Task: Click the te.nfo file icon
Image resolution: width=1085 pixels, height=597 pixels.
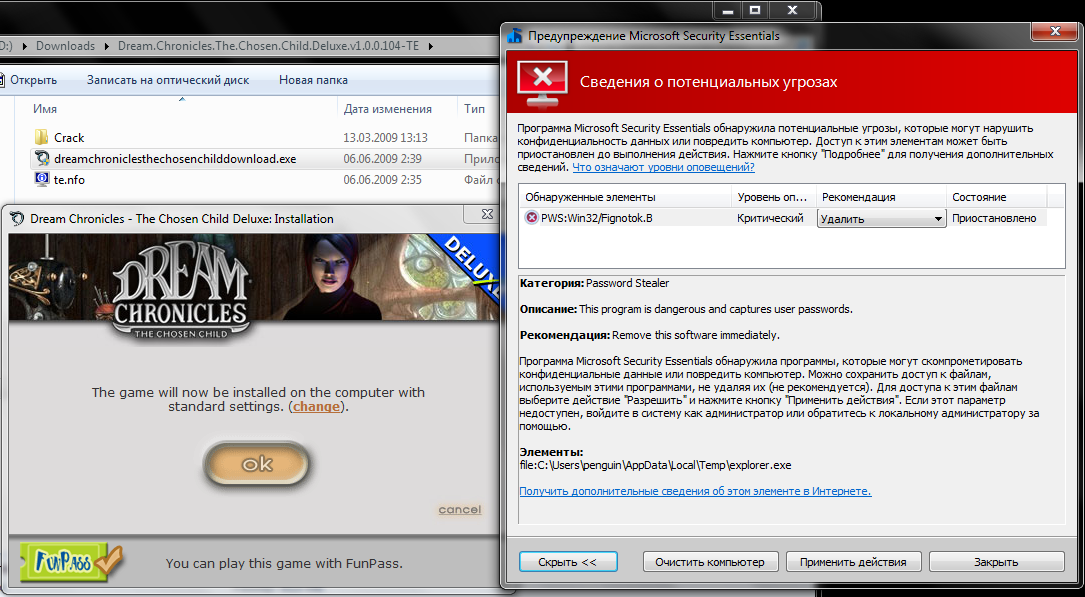Action: pos(42,179)
